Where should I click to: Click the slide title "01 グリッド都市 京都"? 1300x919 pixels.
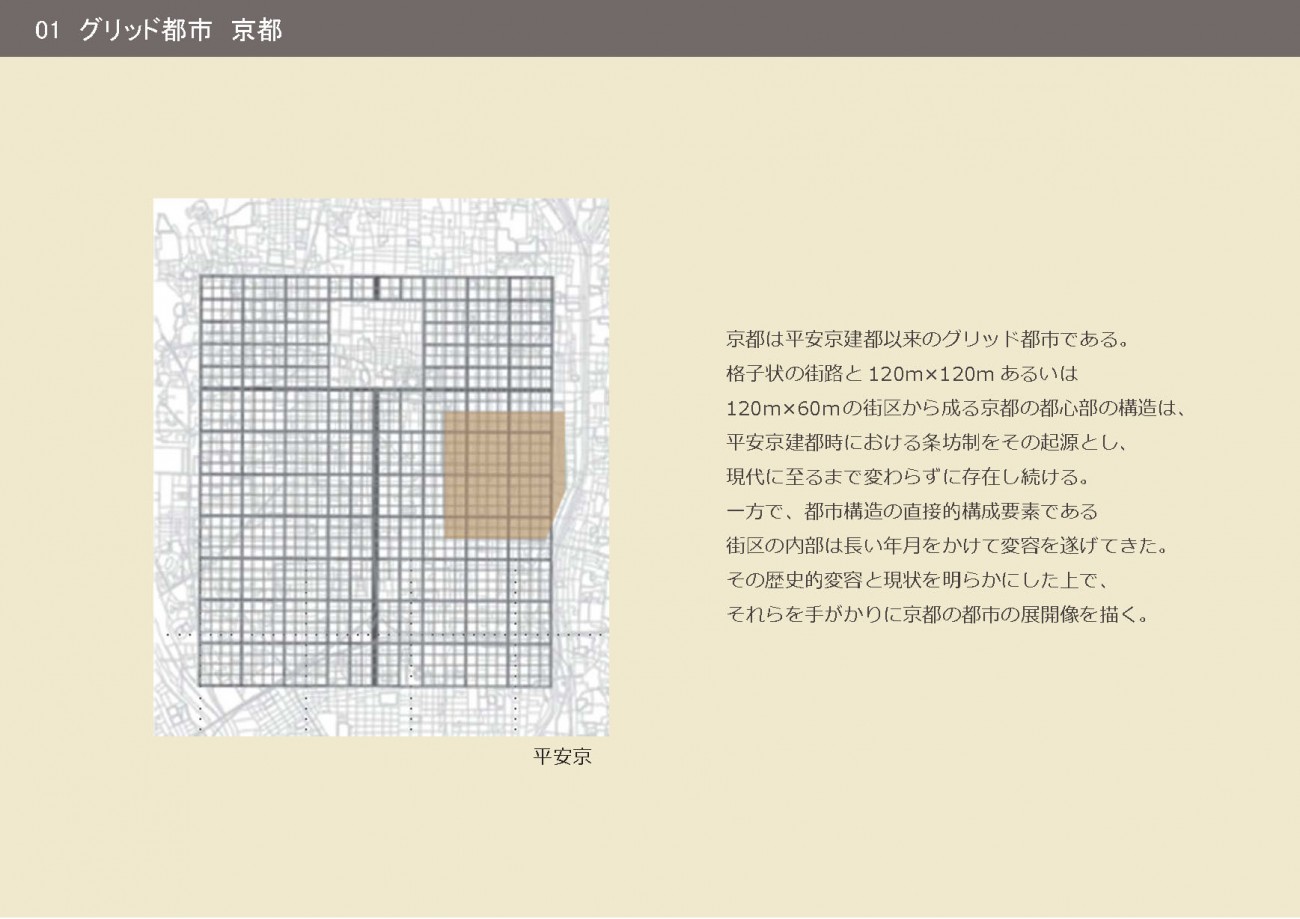click(x=158, y=30)
